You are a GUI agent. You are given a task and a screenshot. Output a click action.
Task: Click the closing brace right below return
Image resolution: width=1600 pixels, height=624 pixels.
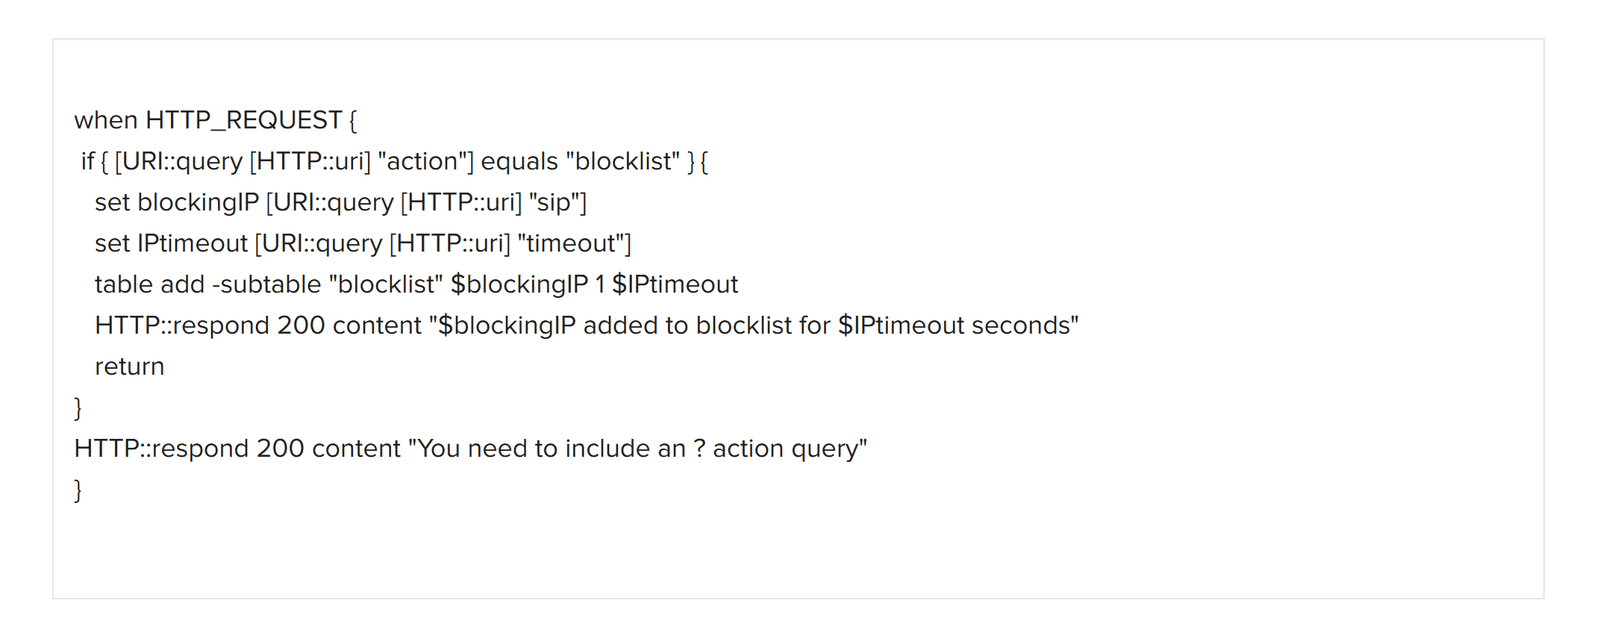pyautogui.click(x=78, y=408)
